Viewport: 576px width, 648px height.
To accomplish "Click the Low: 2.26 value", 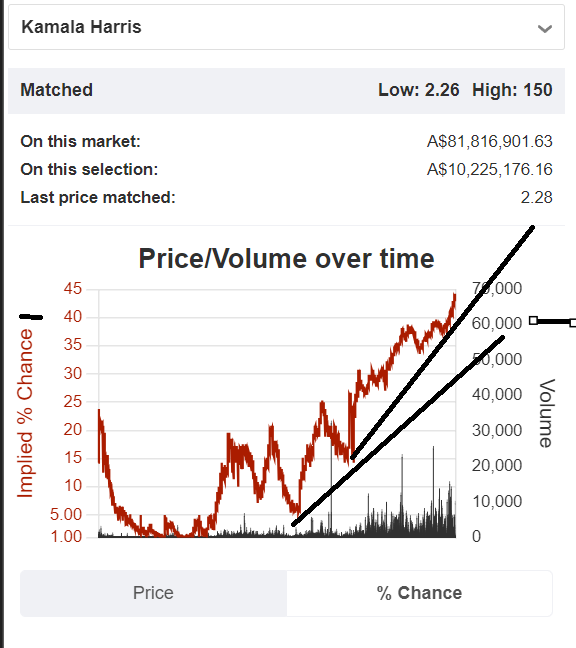I will (419, 90).
